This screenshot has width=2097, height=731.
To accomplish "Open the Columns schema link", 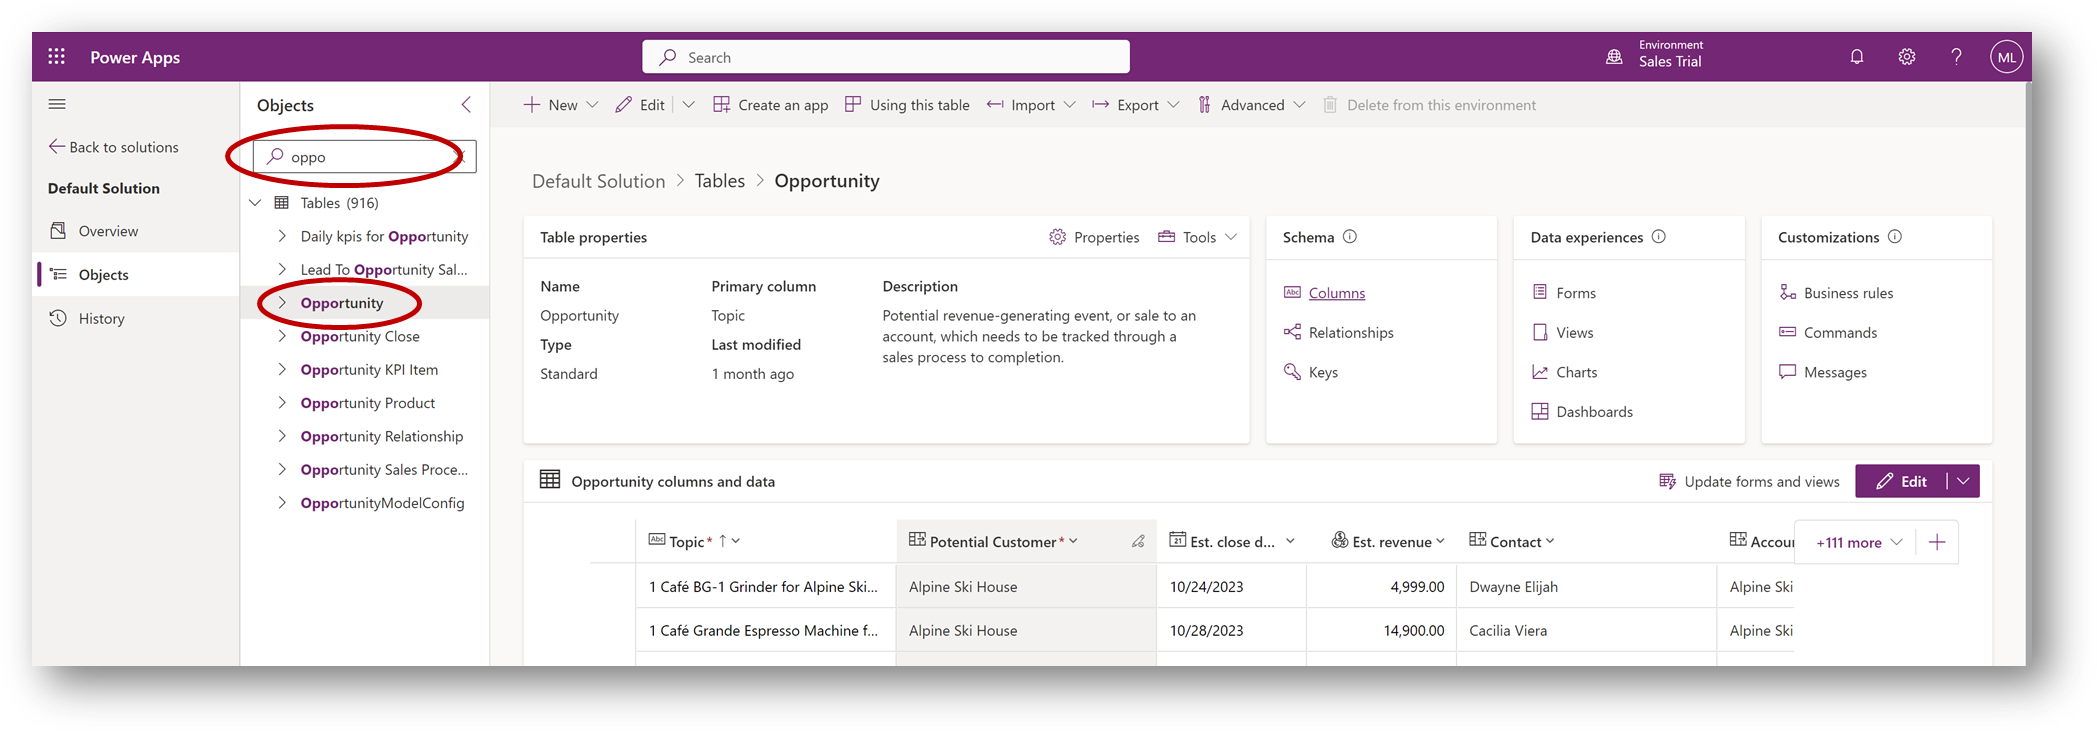I will coord(1336,293).
